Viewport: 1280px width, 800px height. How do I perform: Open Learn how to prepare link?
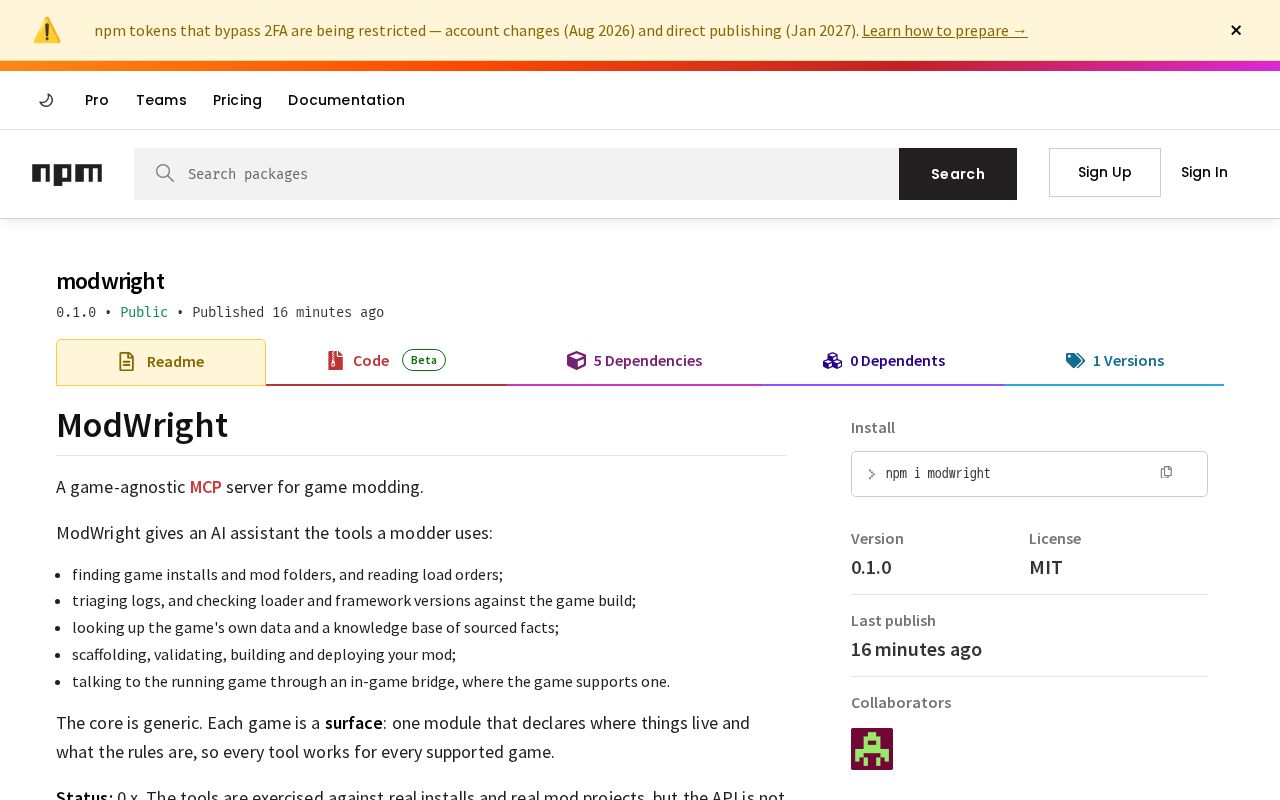(x=944, y=30)
